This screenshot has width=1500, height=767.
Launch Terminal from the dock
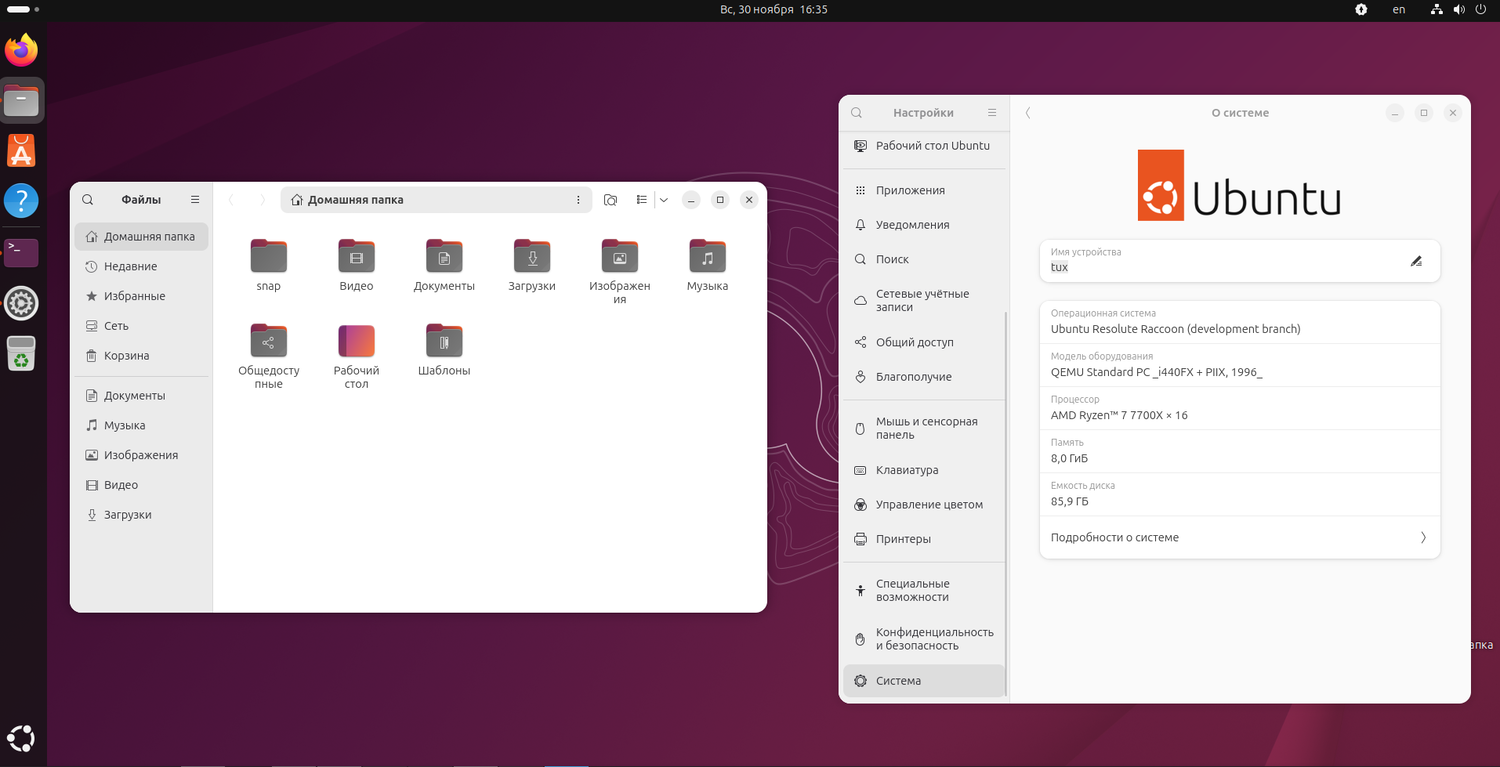point(21,252)
